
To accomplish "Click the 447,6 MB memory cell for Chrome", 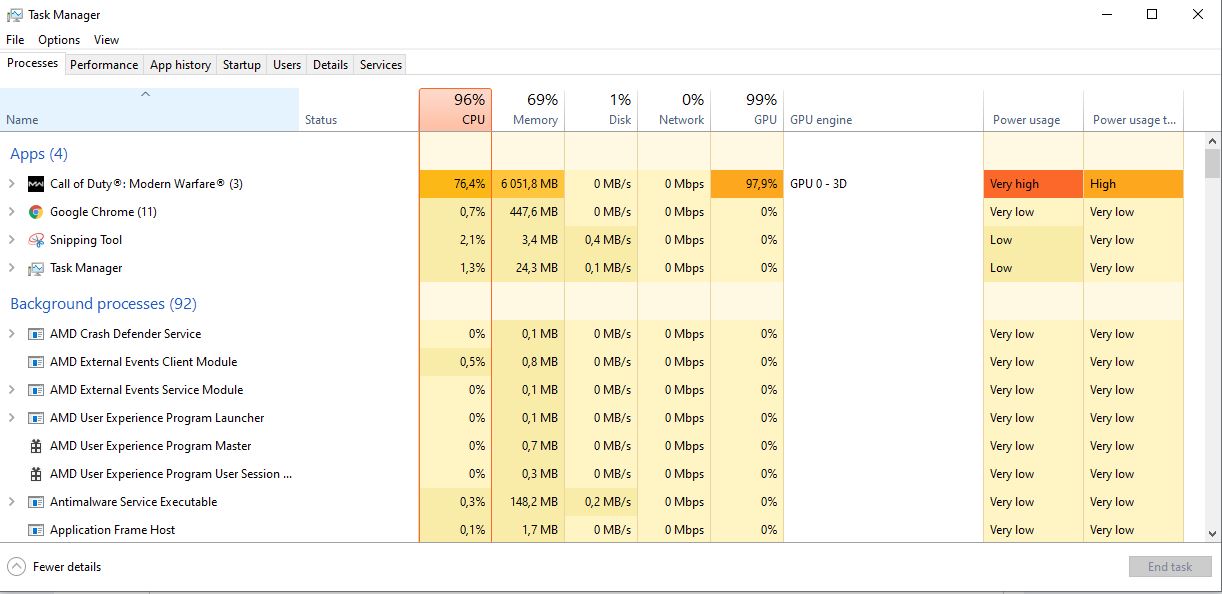I will (528, 212).
